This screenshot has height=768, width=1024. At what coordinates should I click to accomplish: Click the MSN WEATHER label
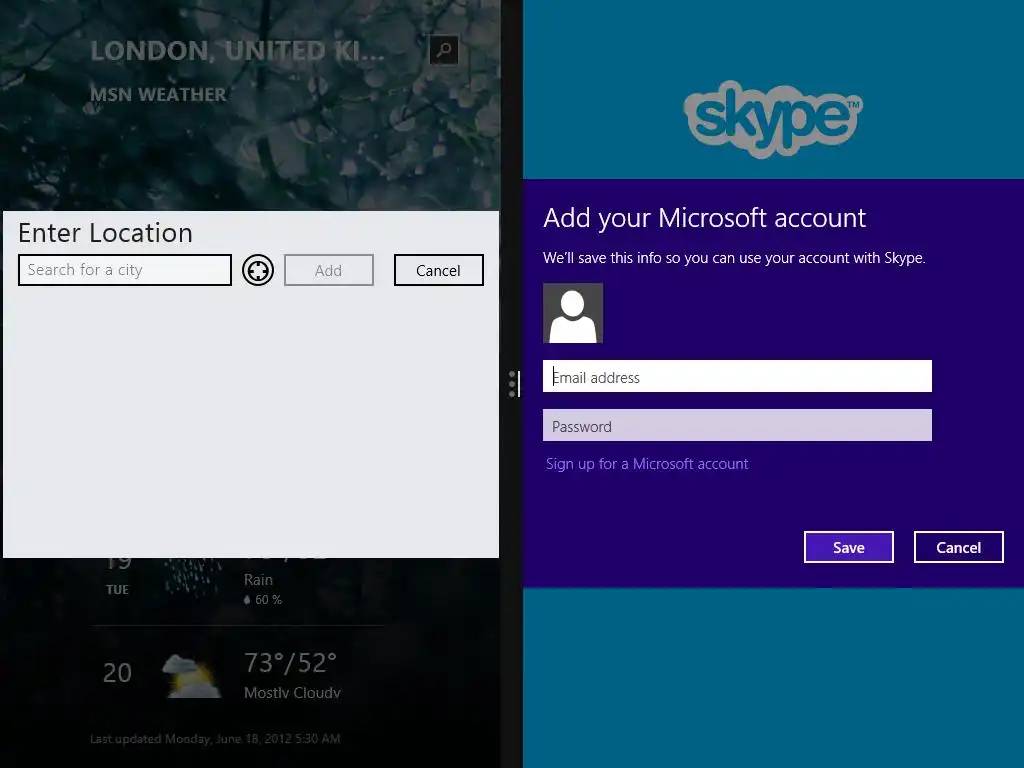[158, 95]
